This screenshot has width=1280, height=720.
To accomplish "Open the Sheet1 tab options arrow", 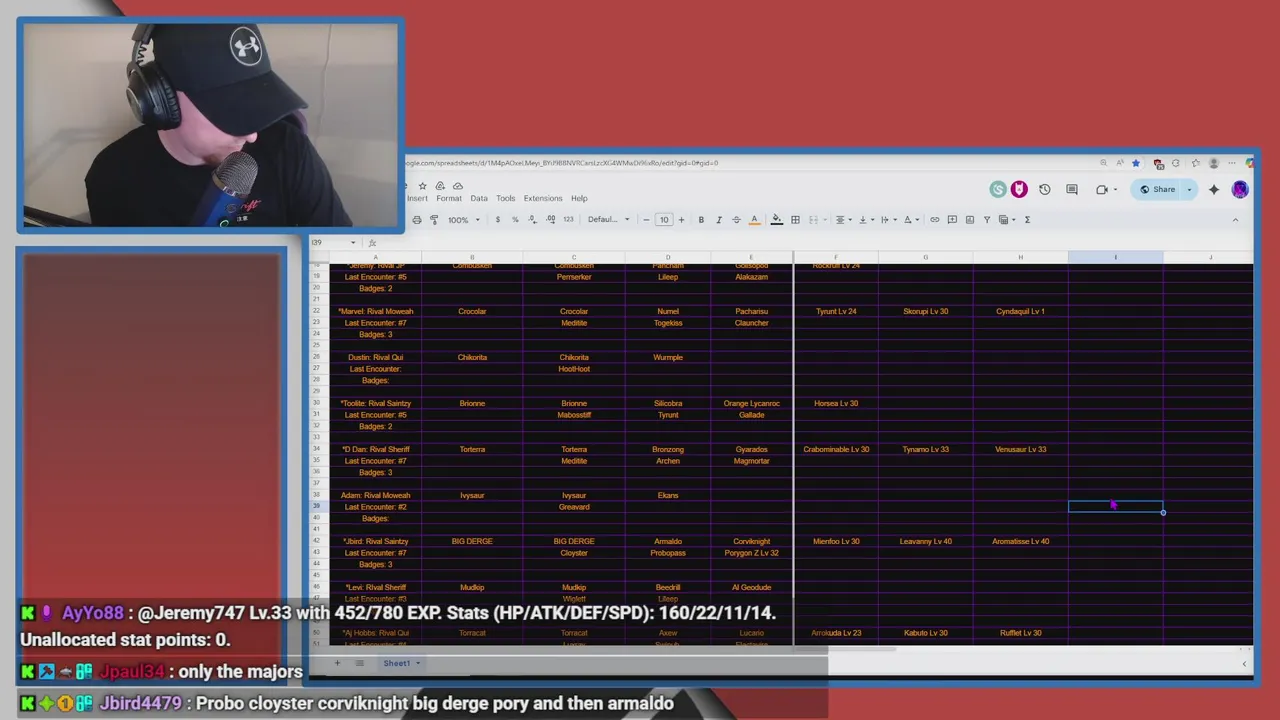I will (x=416, y=663).
